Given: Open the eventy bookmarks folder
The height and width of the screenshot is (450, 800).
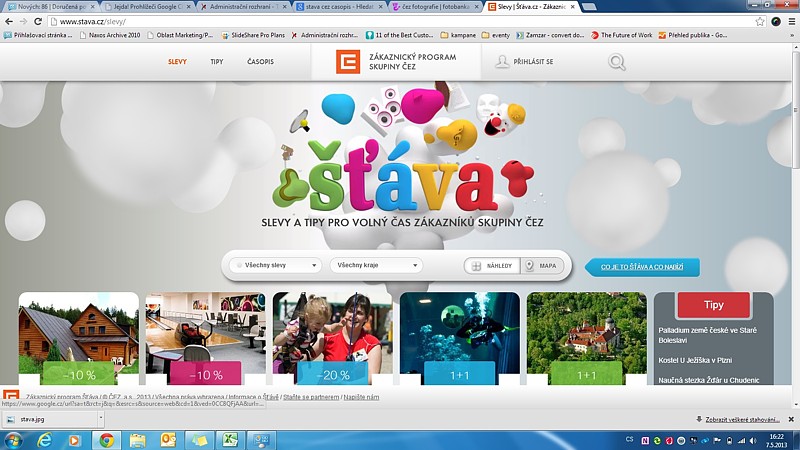Looking at the screenshot, I should (495, 35).
